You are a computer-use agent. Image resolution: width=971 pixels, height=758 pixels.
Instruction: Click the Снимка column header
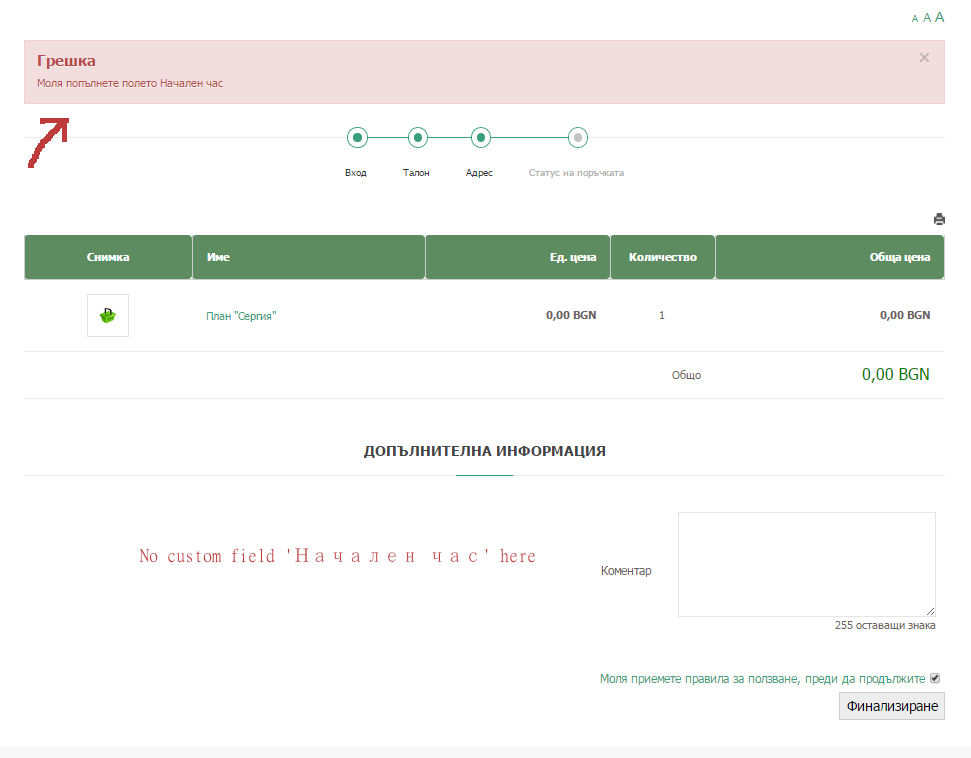click(108, 257)
